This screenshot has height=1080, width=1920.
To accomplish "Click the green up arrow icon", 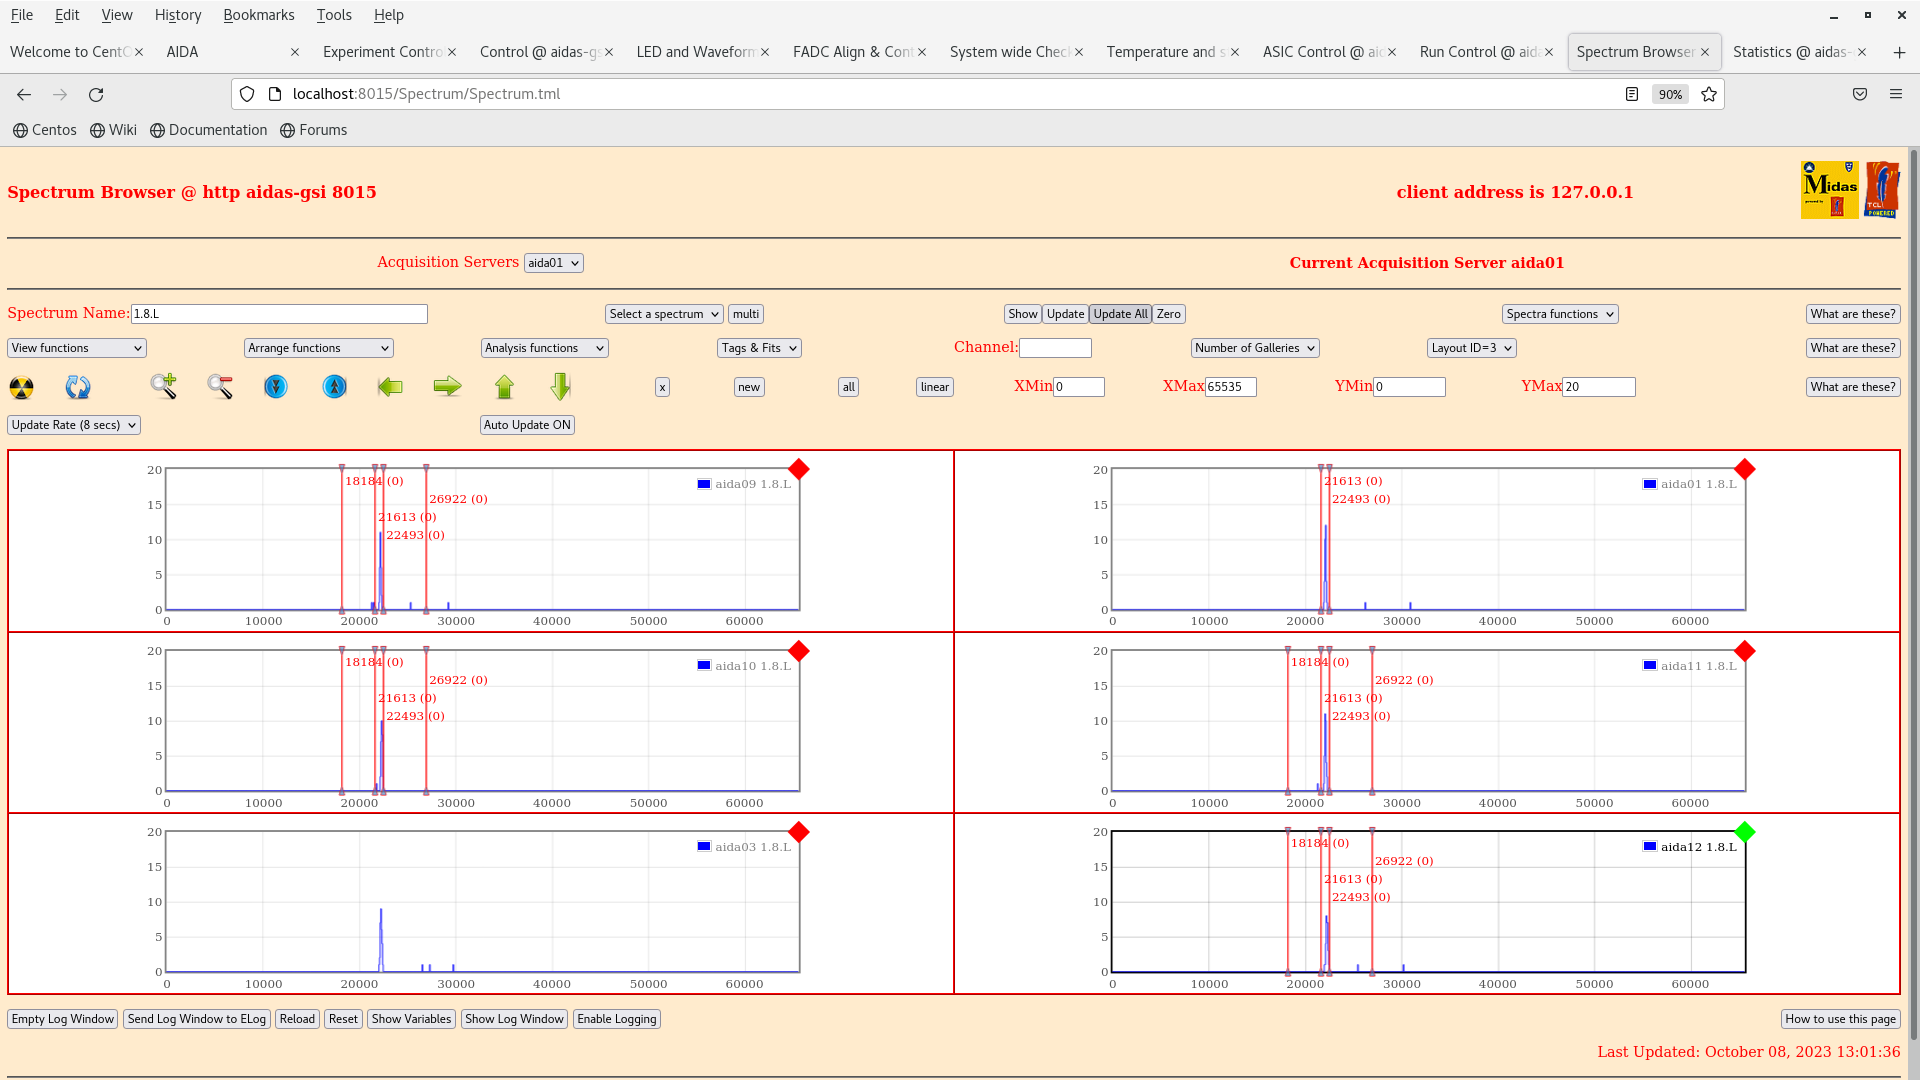I will [504, 387].
